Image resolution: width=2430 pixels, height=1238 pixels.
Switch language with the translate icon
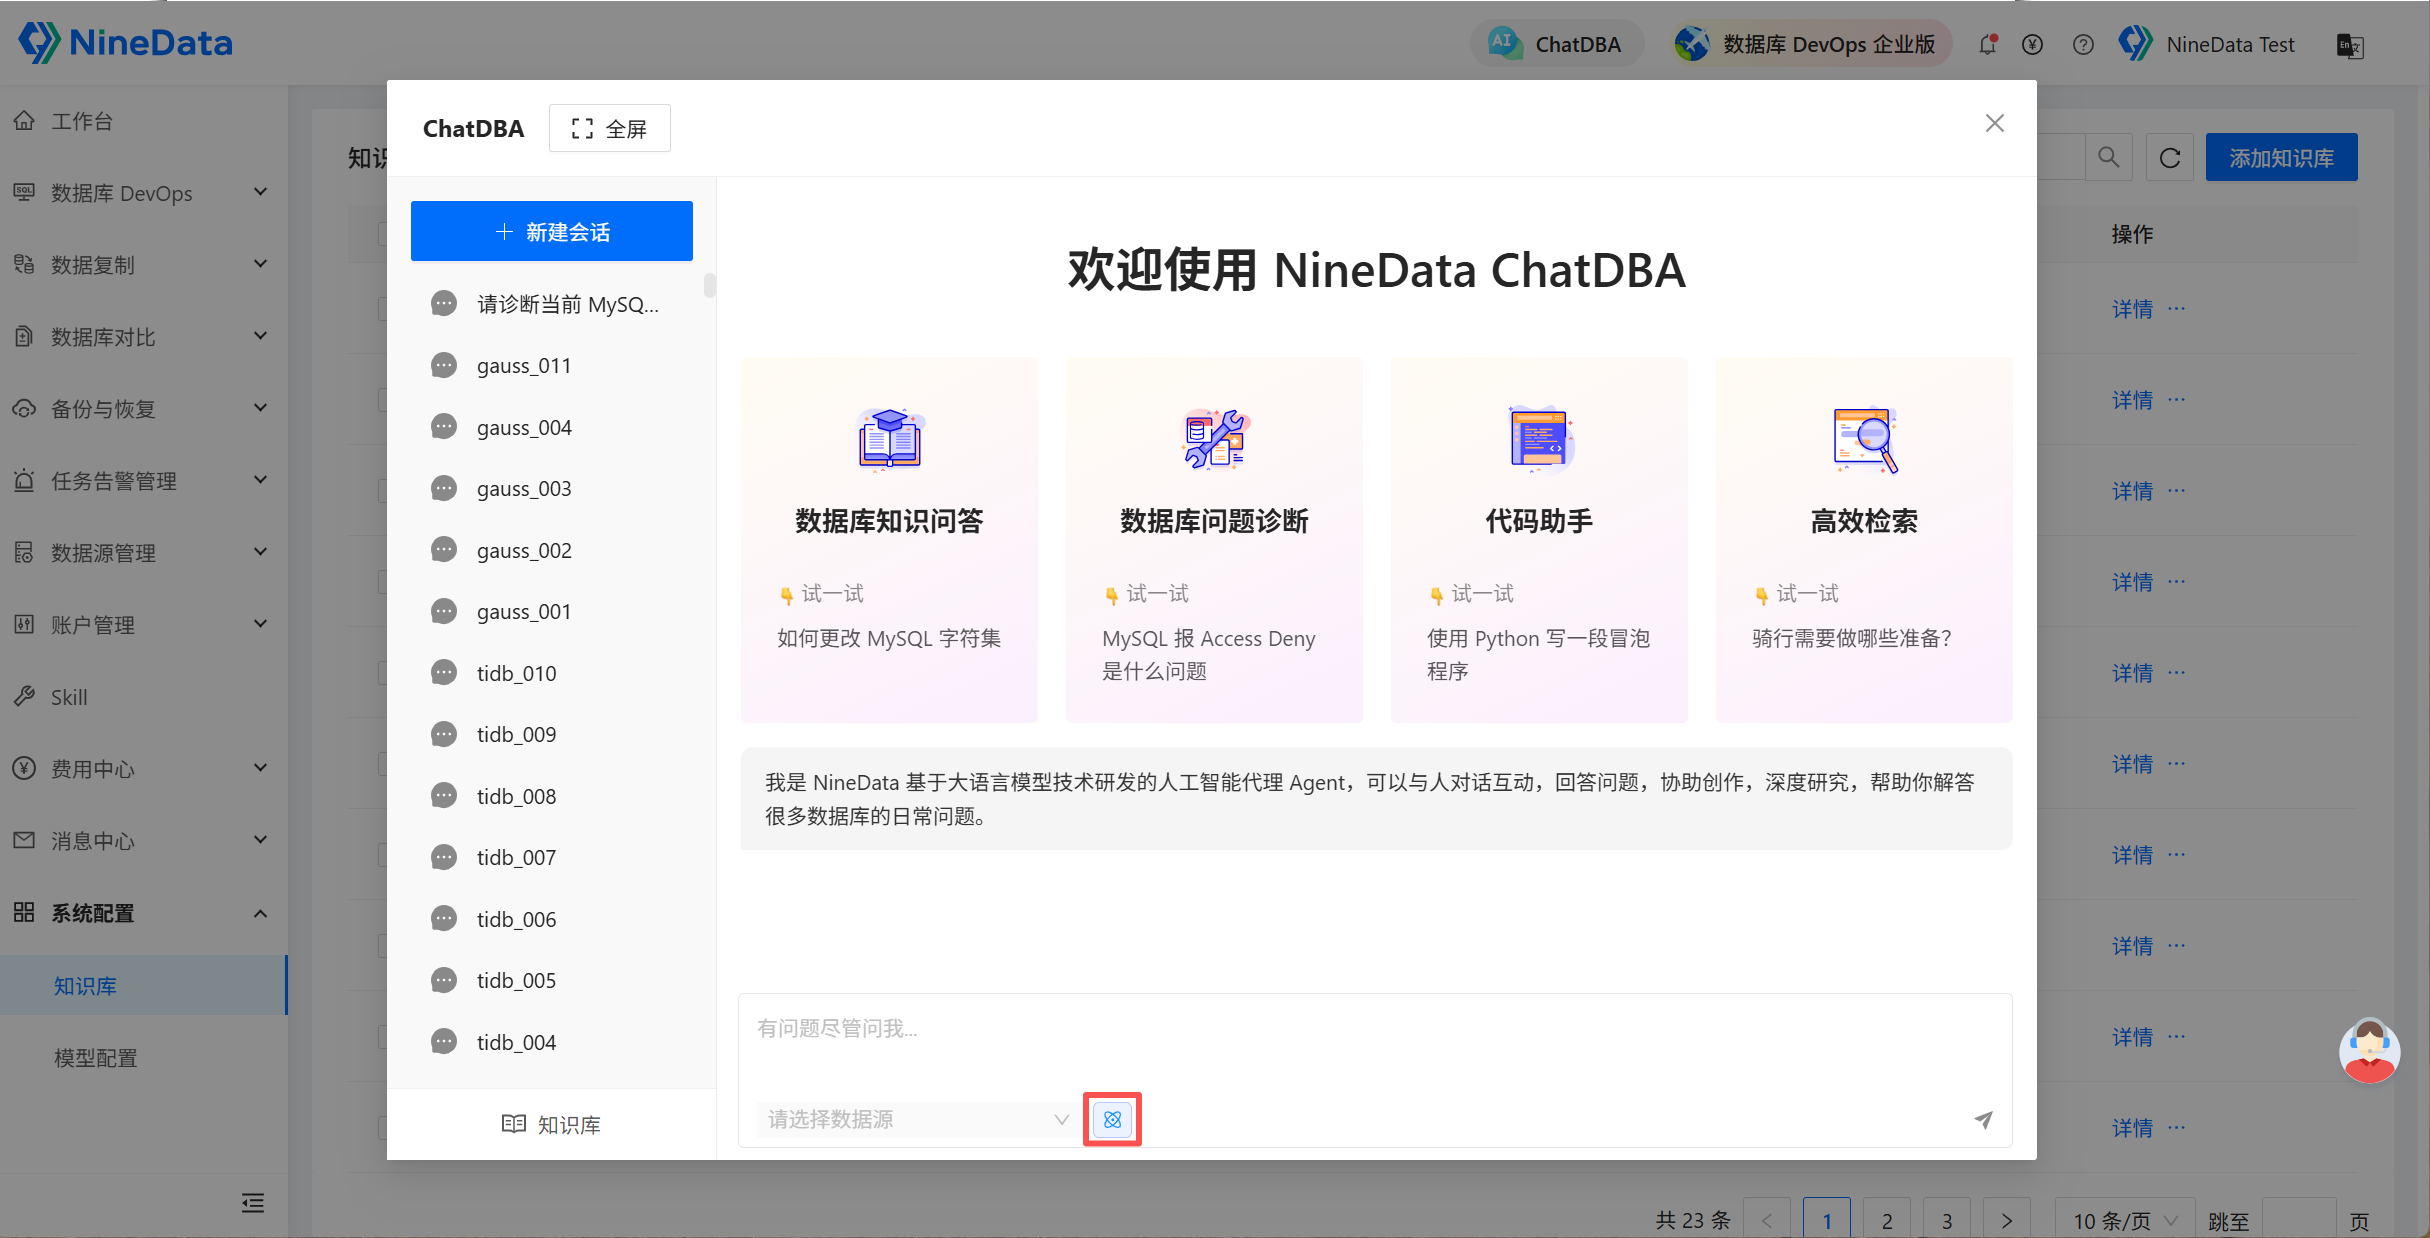[2349, 45]
